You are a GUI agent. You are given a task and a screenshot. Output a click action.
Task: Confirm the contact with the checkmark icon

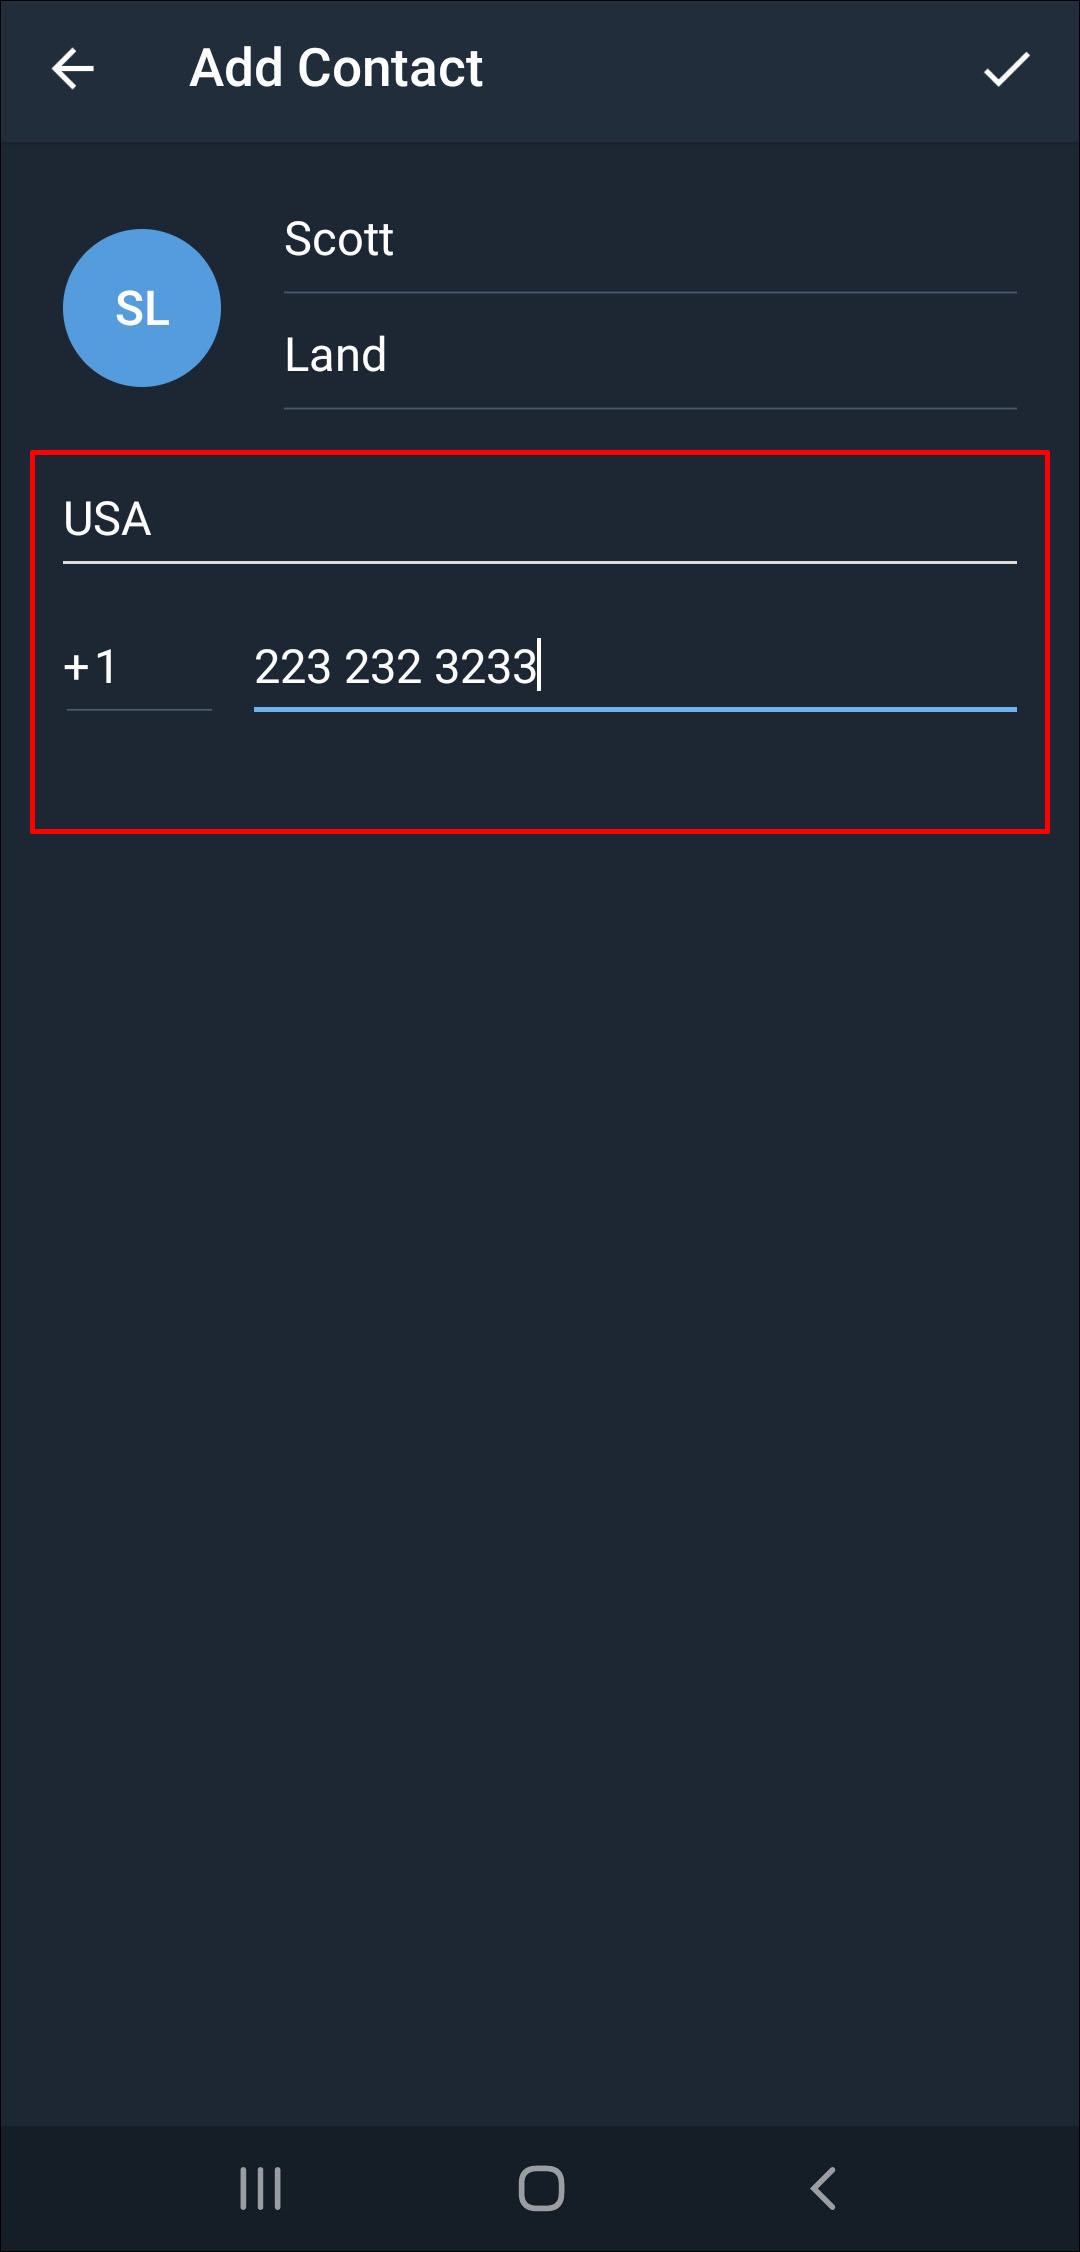tap(1006, 69)
